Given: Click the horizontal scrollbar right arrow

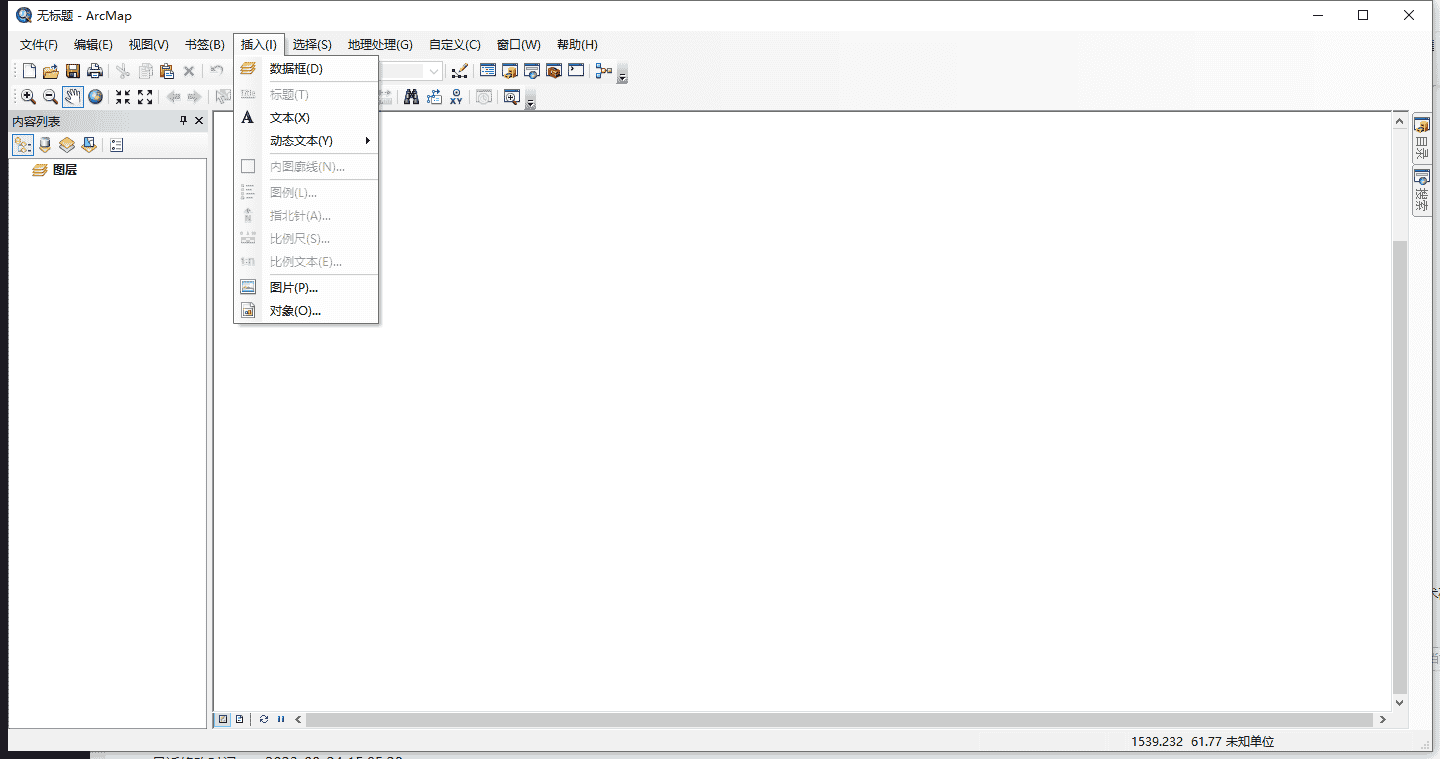Looking at the screenshot, I should (x=1383, y=719).
